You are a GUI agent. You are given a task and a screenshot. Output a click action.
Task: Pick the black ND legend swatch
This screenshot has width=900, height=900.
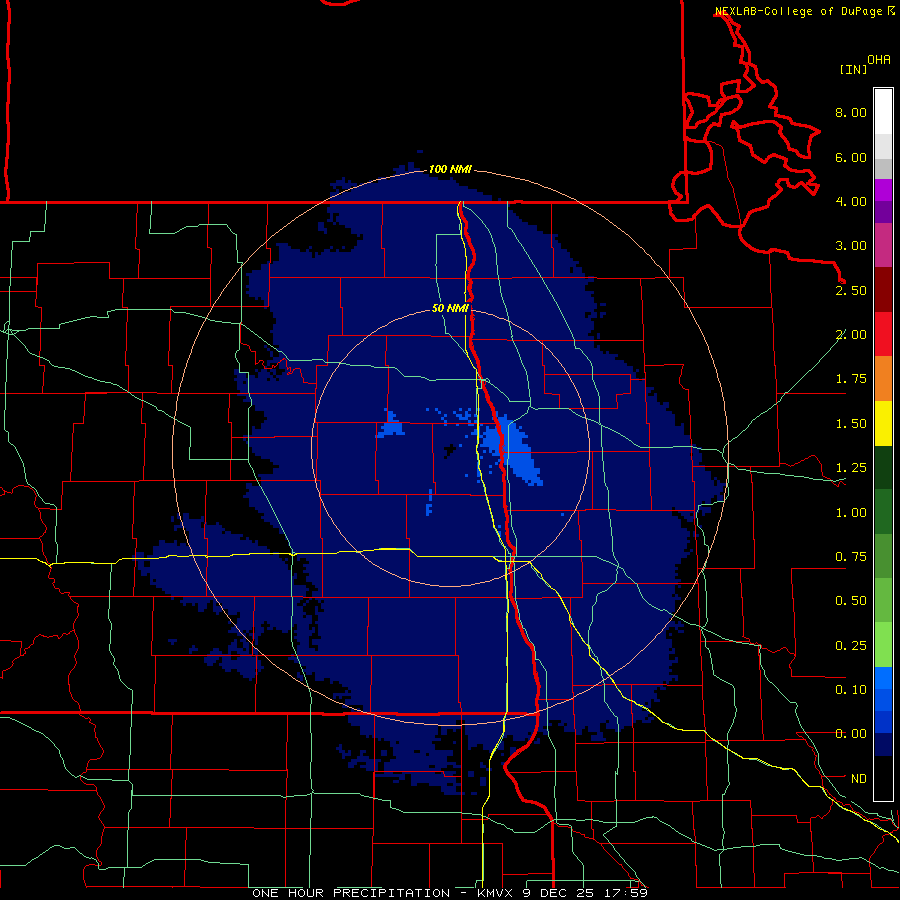pos(883,778)
